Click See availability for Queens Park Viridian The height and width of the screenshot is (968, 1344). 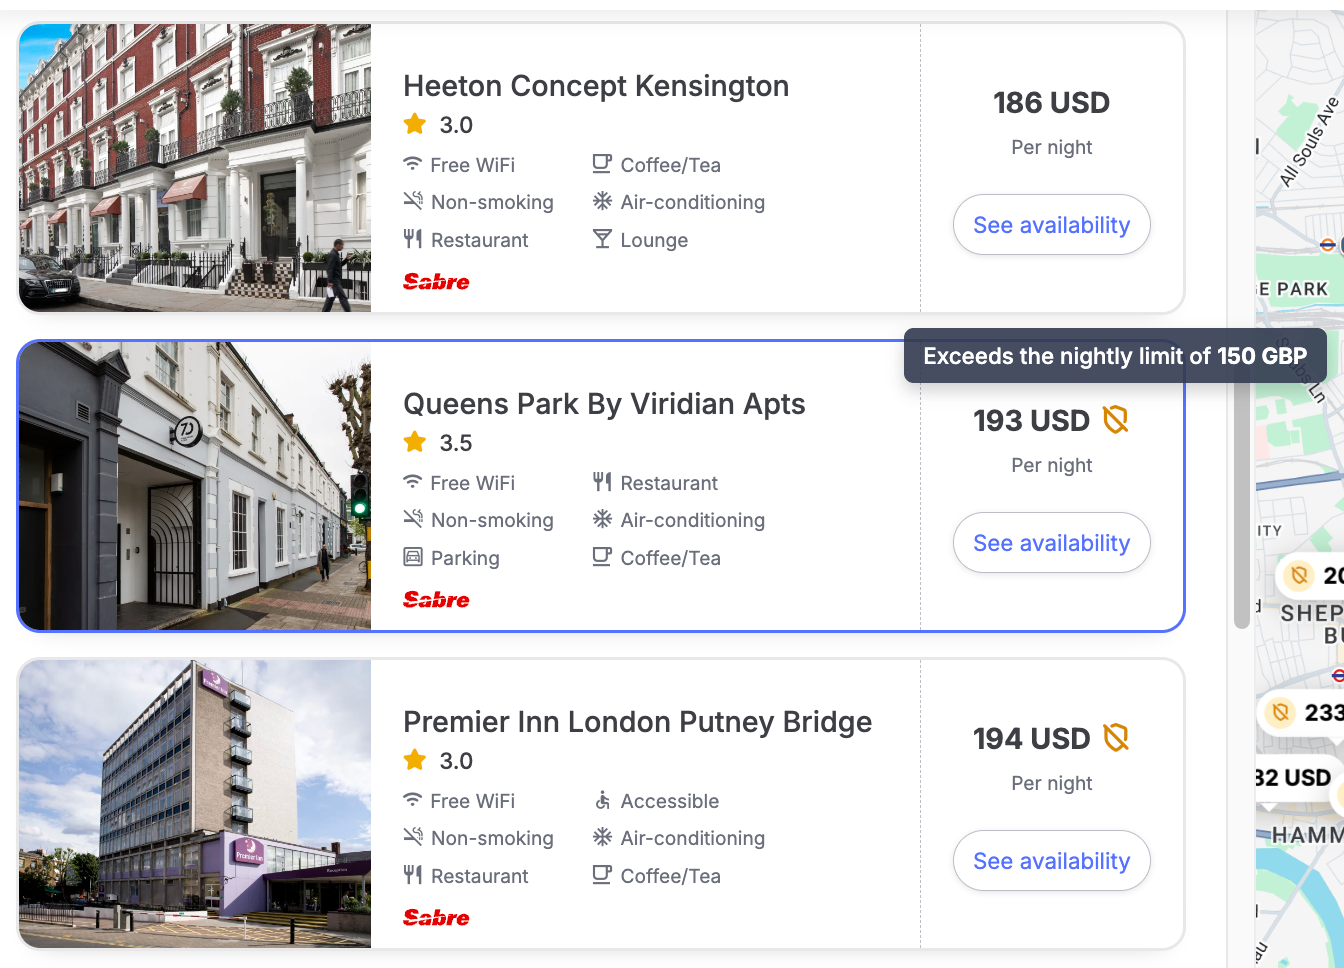1051,543
